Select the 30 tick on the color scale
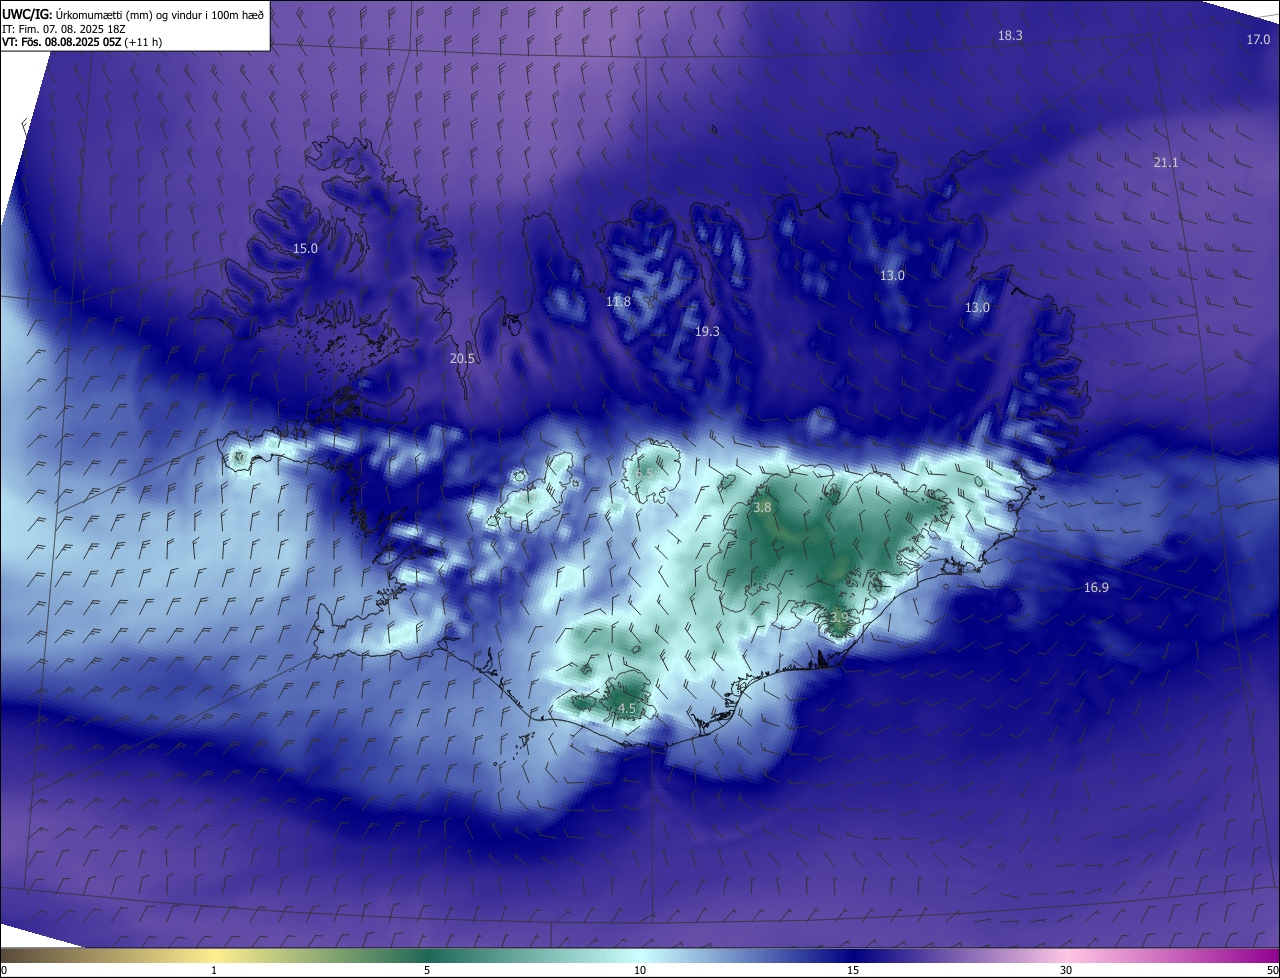This screenshot has width=1280, height=978. (x=1066, y=970)
